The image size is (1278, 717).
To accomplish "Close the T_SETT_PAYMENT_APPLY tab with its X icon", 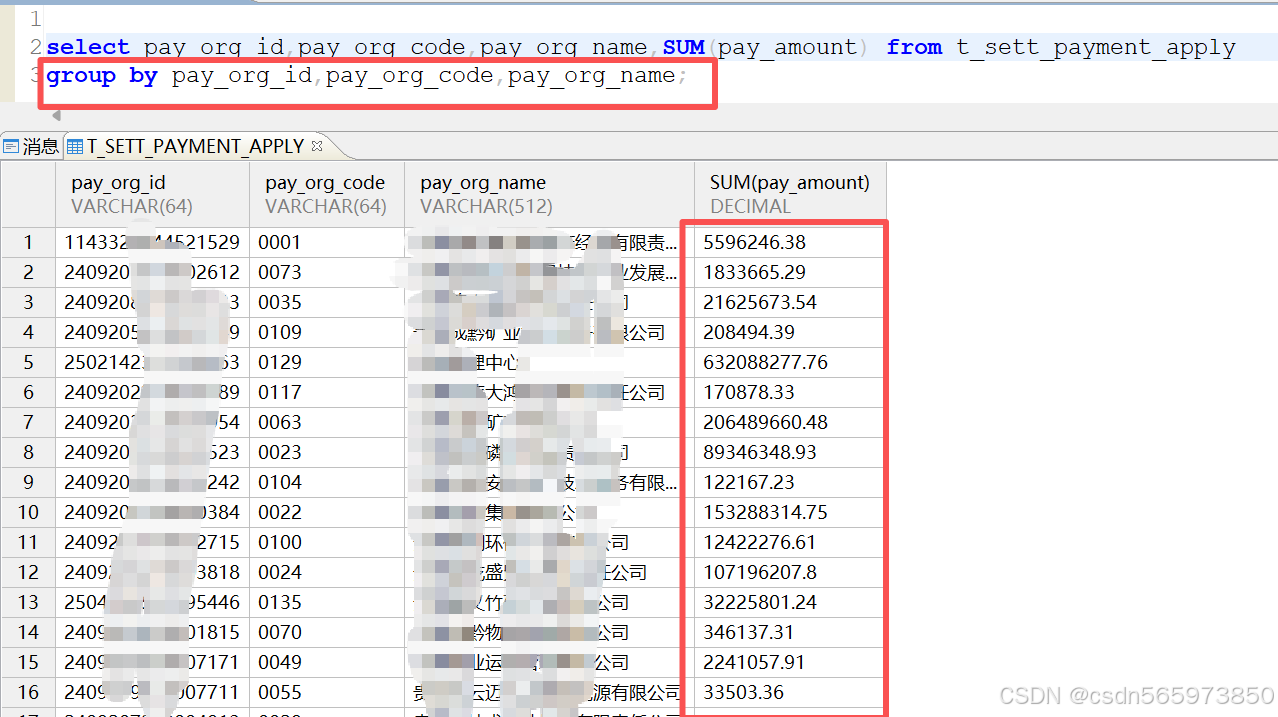I will pos(317,146).
